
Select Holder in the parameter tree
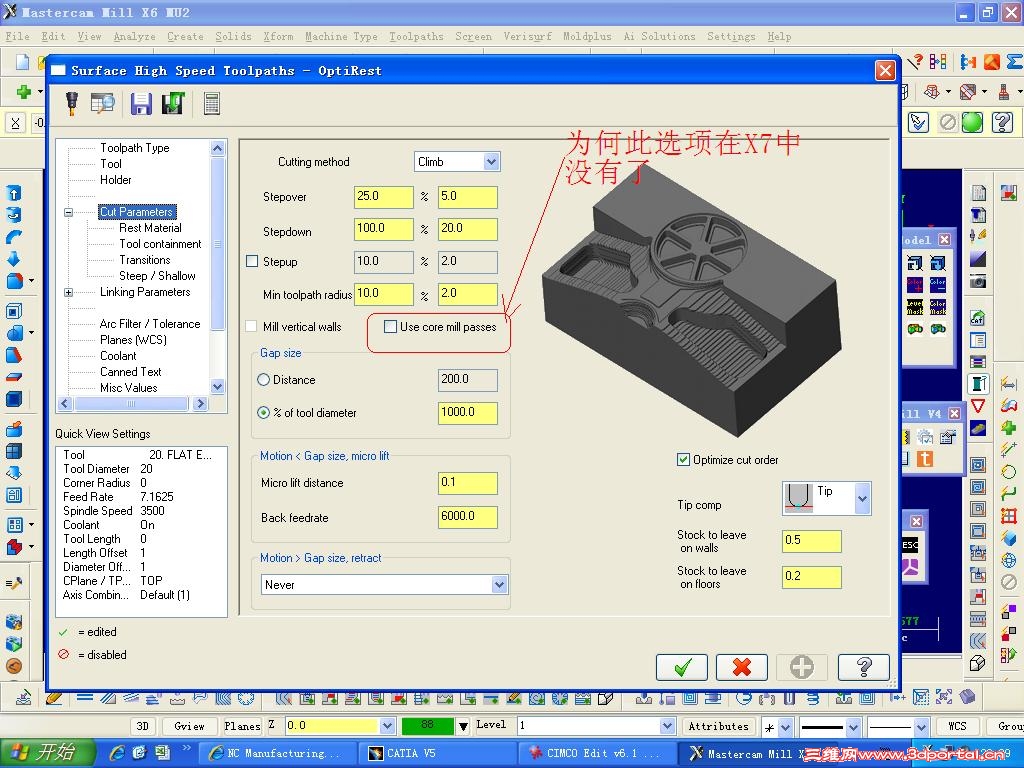[116, 180]
